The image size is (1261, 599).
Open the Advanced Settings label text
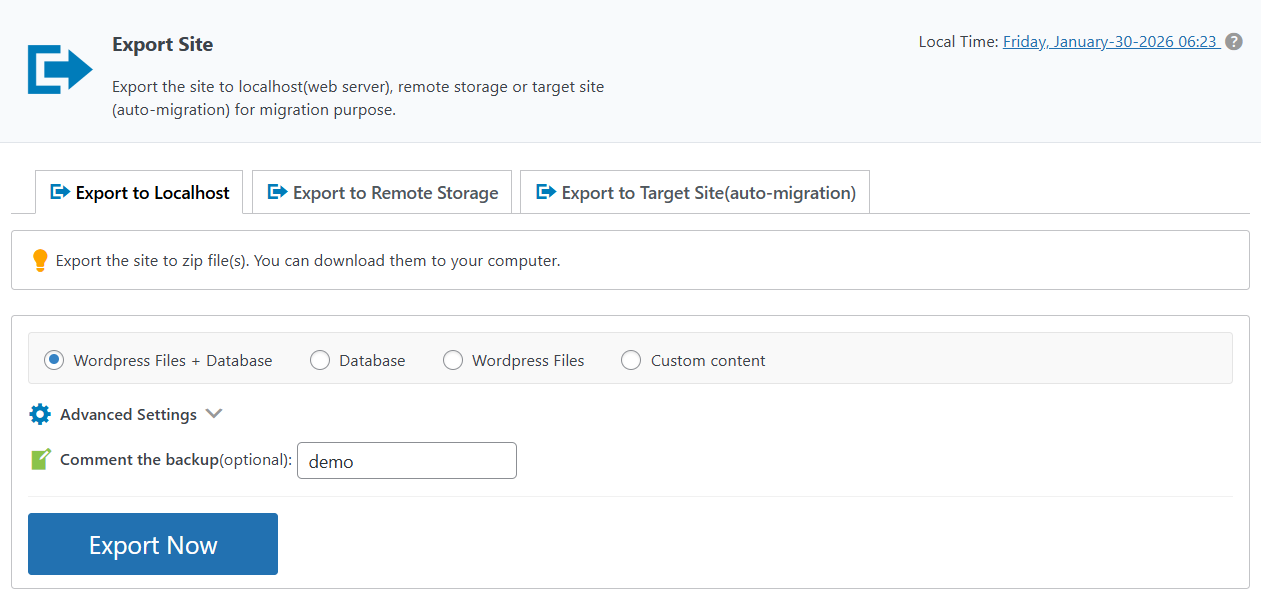pyautogui.click(x=128, y=414)
